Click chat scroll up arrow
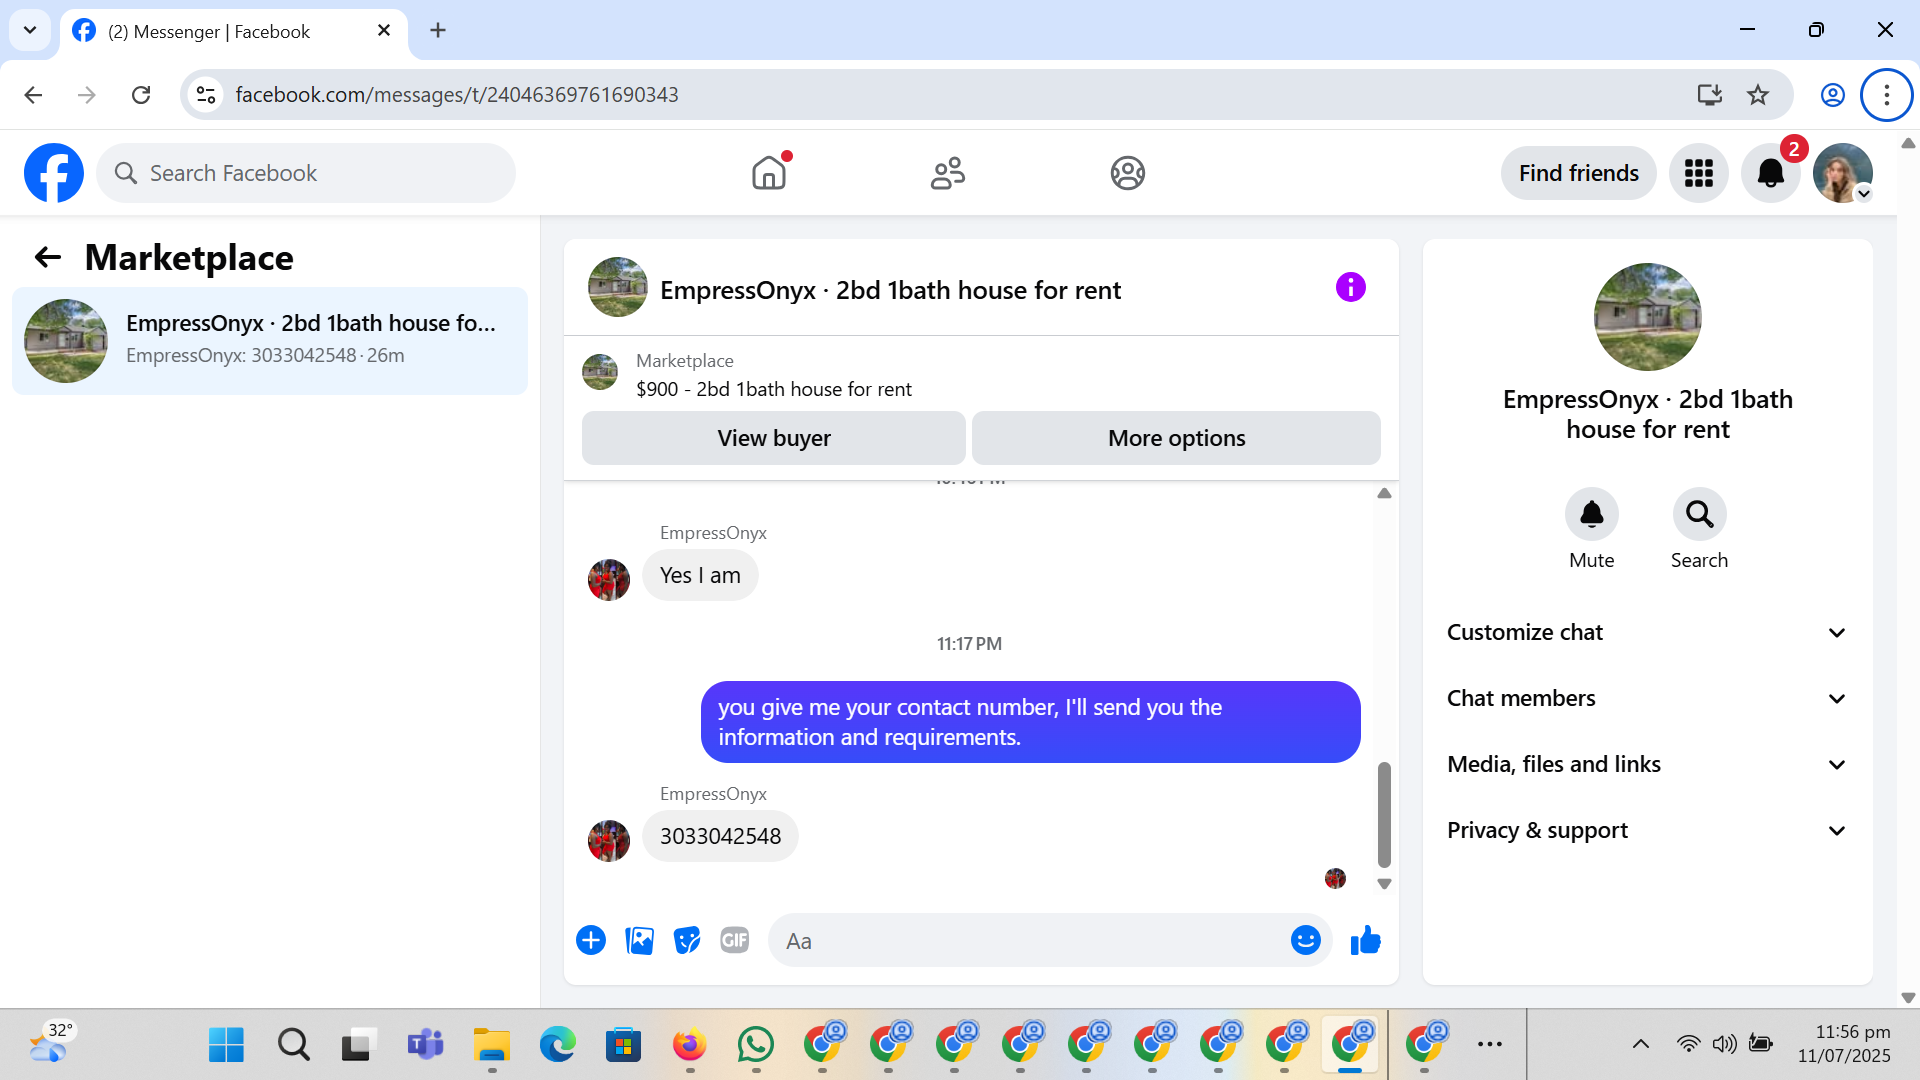This screenshot has height=1080, width=1920. tap(1384, 493)
